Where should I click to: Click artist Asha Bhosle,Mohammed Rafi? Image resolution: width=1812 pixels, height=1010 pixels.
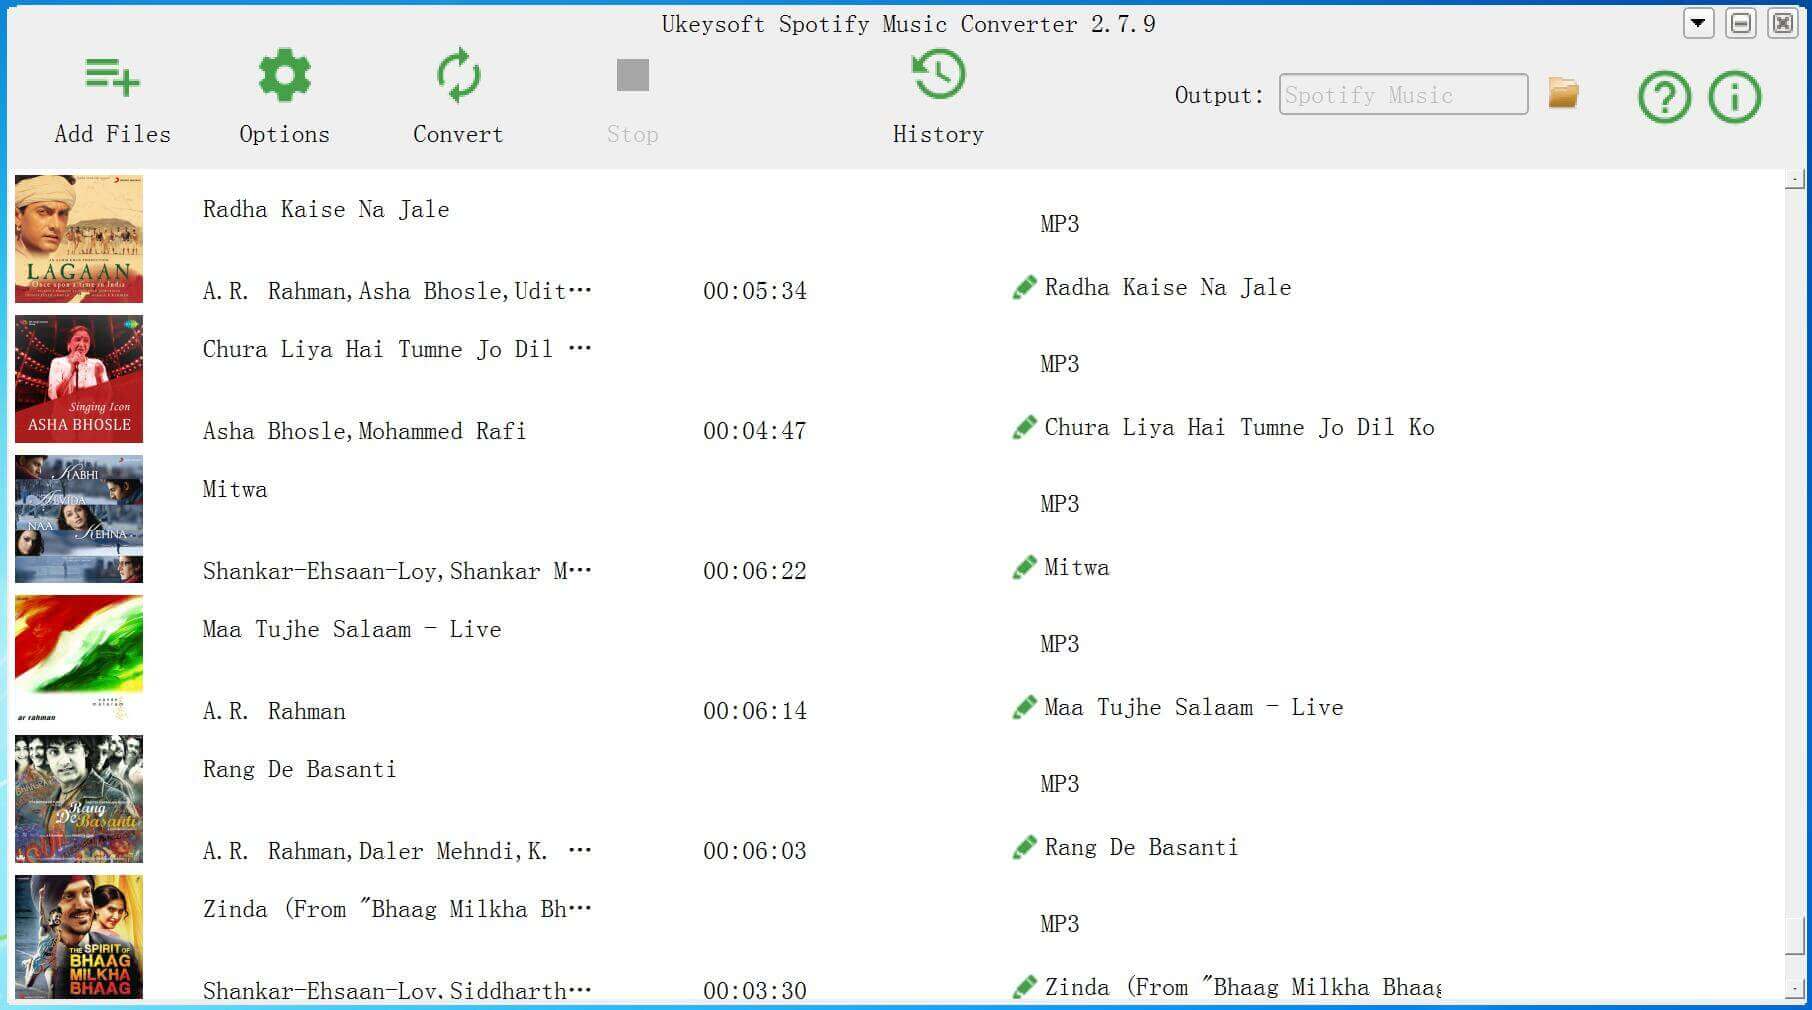point(364,431)
